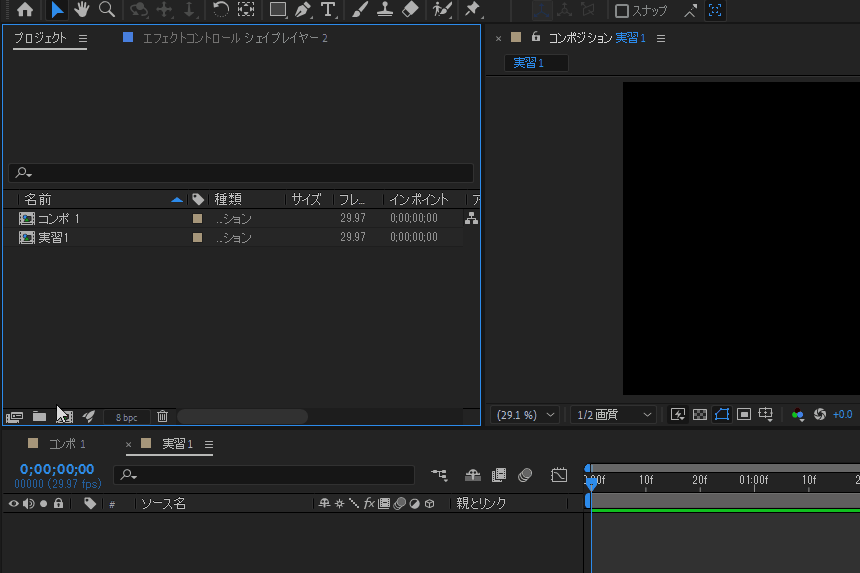The width and height of the screenshot is (860, 573).
Task: Click the horizontal scrollbar in the project panel
Action: click(242, 417)
